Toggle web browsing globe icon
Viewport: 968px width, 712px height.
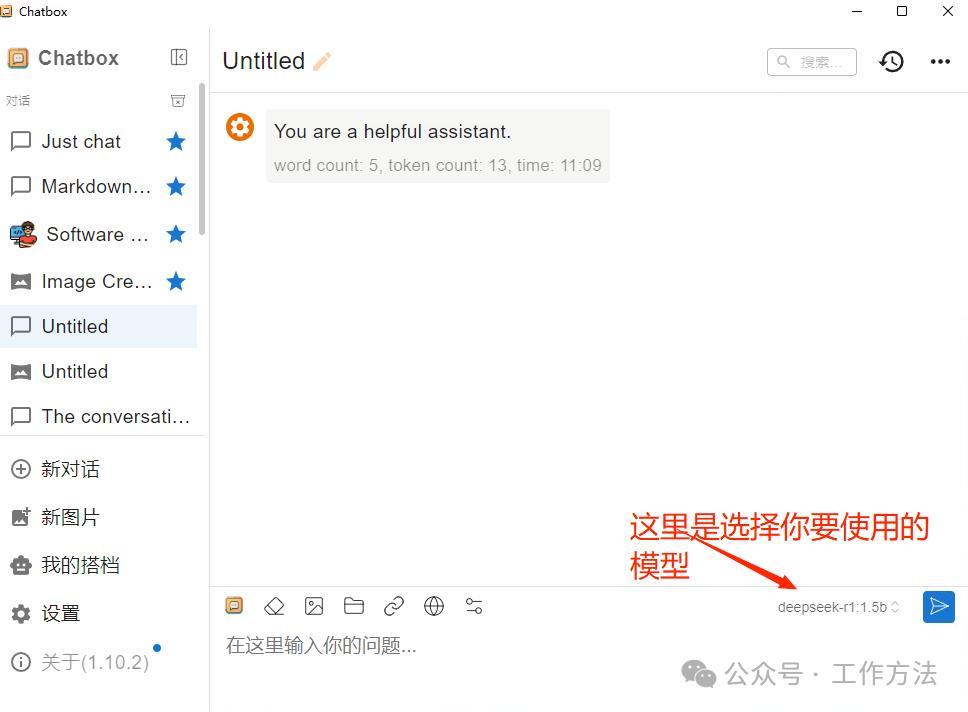(x=434, y=606)
